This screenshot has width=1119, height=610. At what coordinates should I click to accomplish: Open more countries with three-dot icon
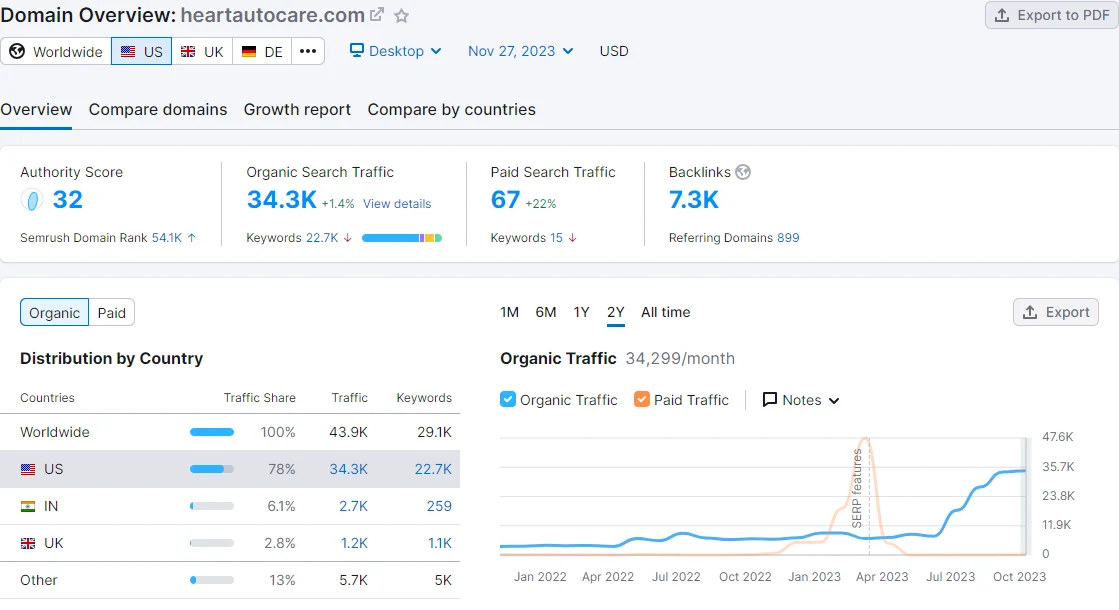[308, 51]
